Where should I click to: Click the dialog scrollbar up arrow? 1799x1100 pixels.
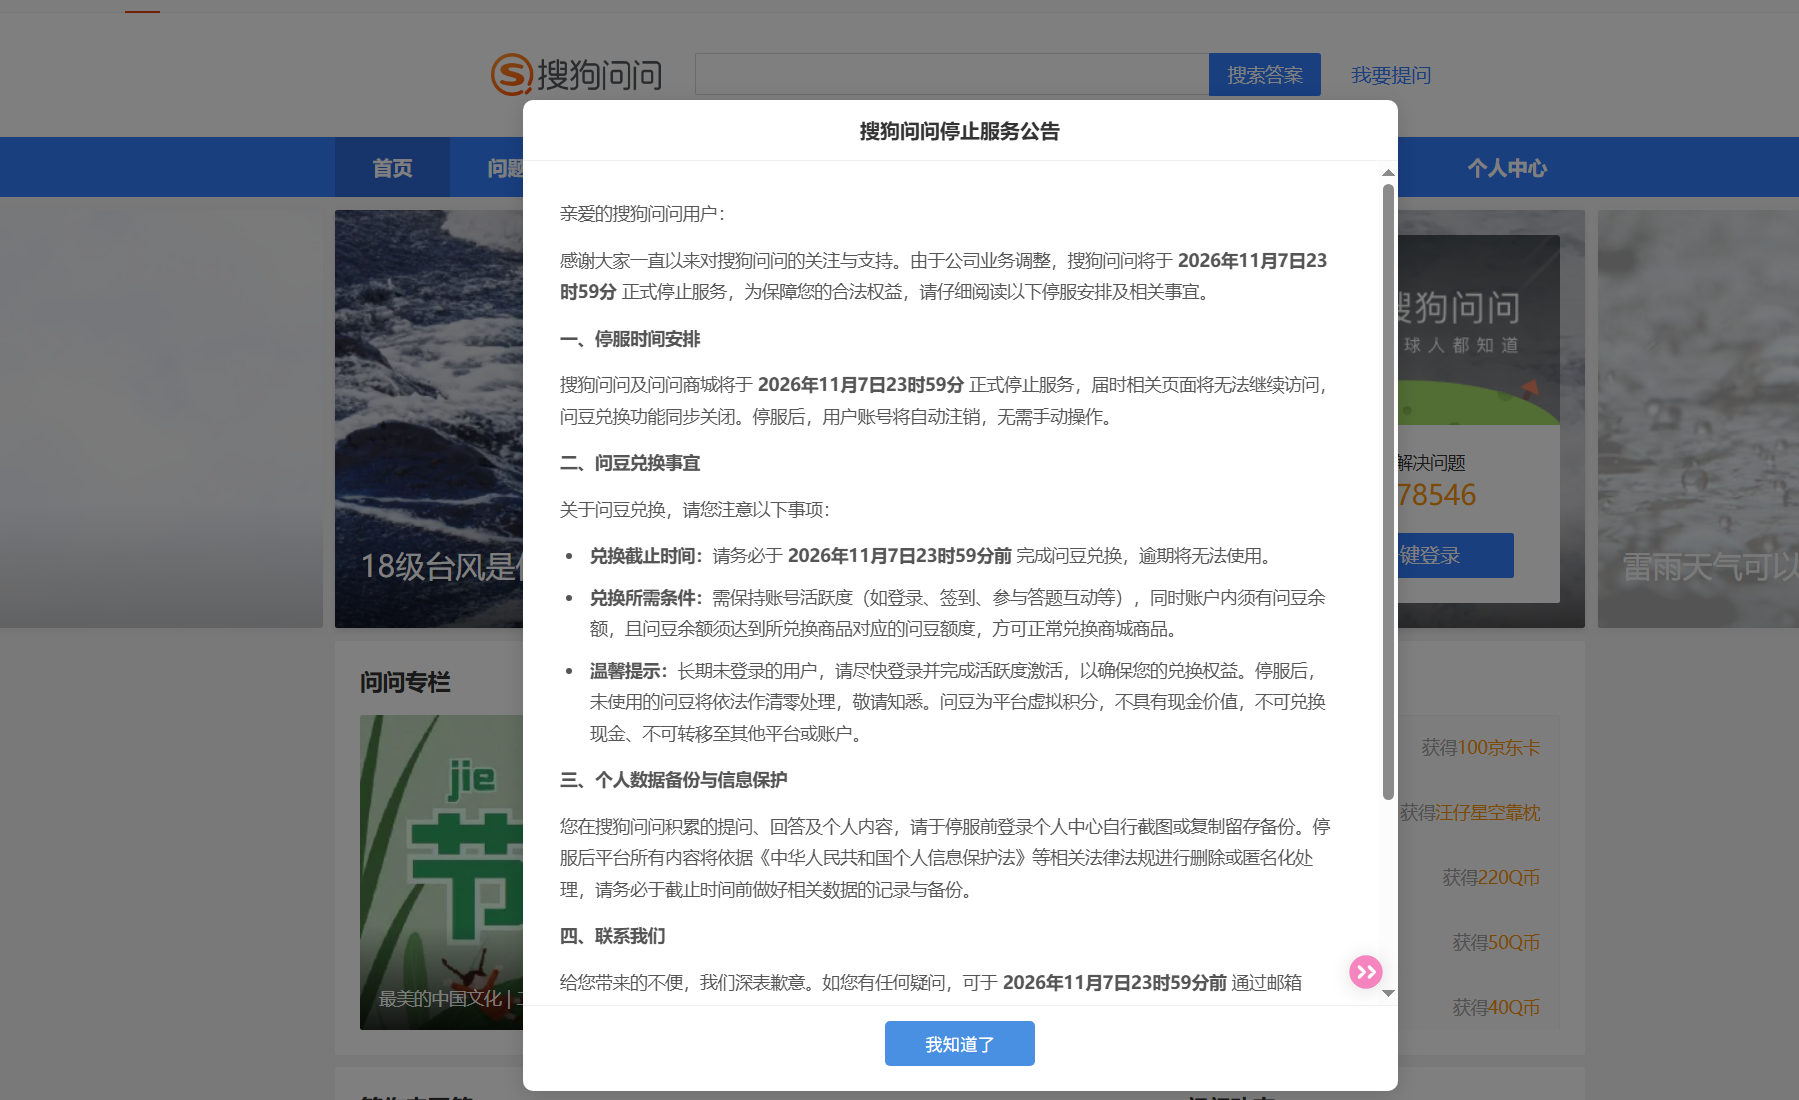point(1388,173)
